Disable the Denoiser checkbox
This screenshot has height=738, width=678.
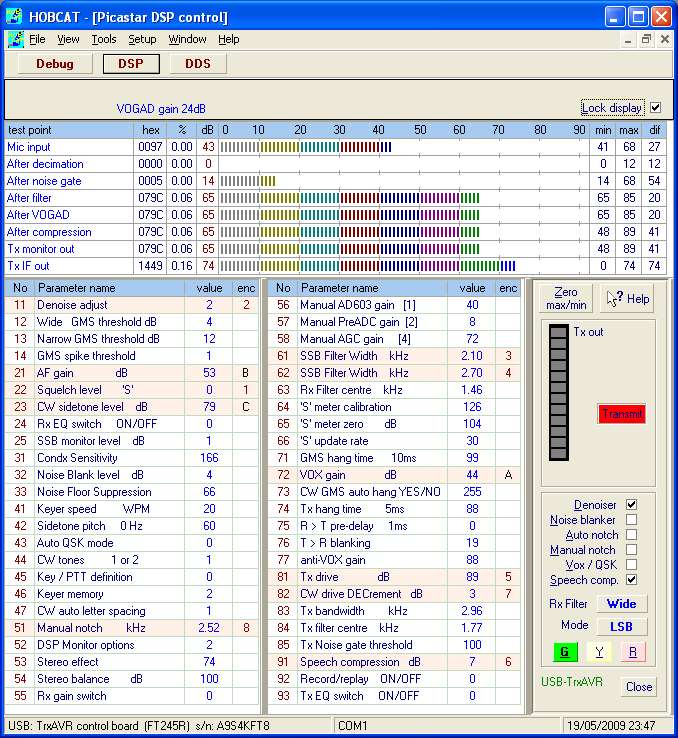point(631,505)
